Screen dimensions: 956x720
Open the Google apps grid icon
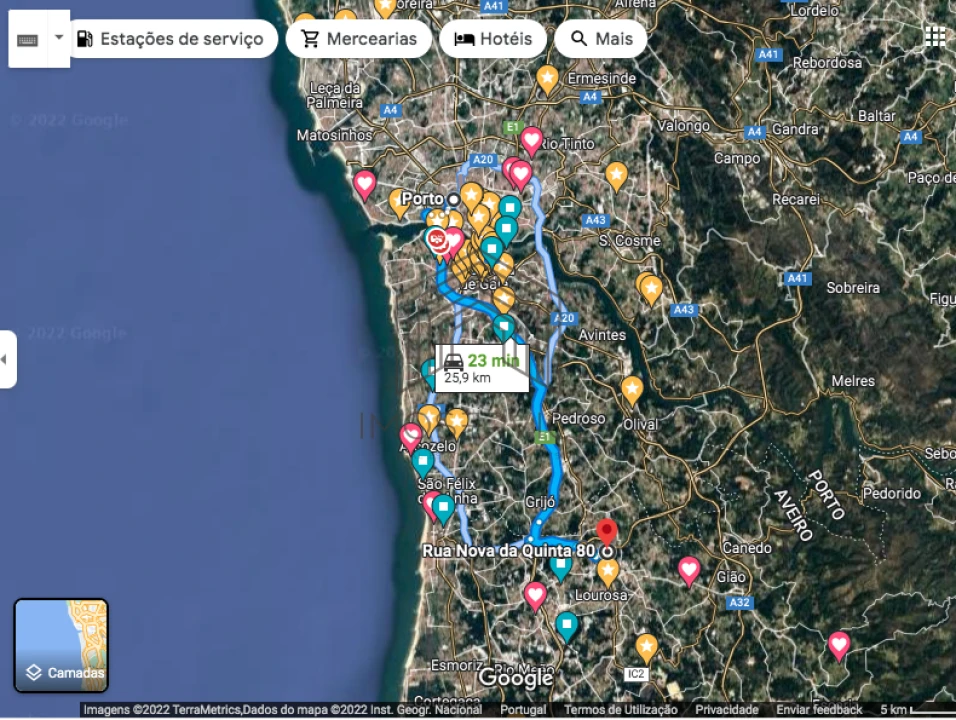[935, 37]
